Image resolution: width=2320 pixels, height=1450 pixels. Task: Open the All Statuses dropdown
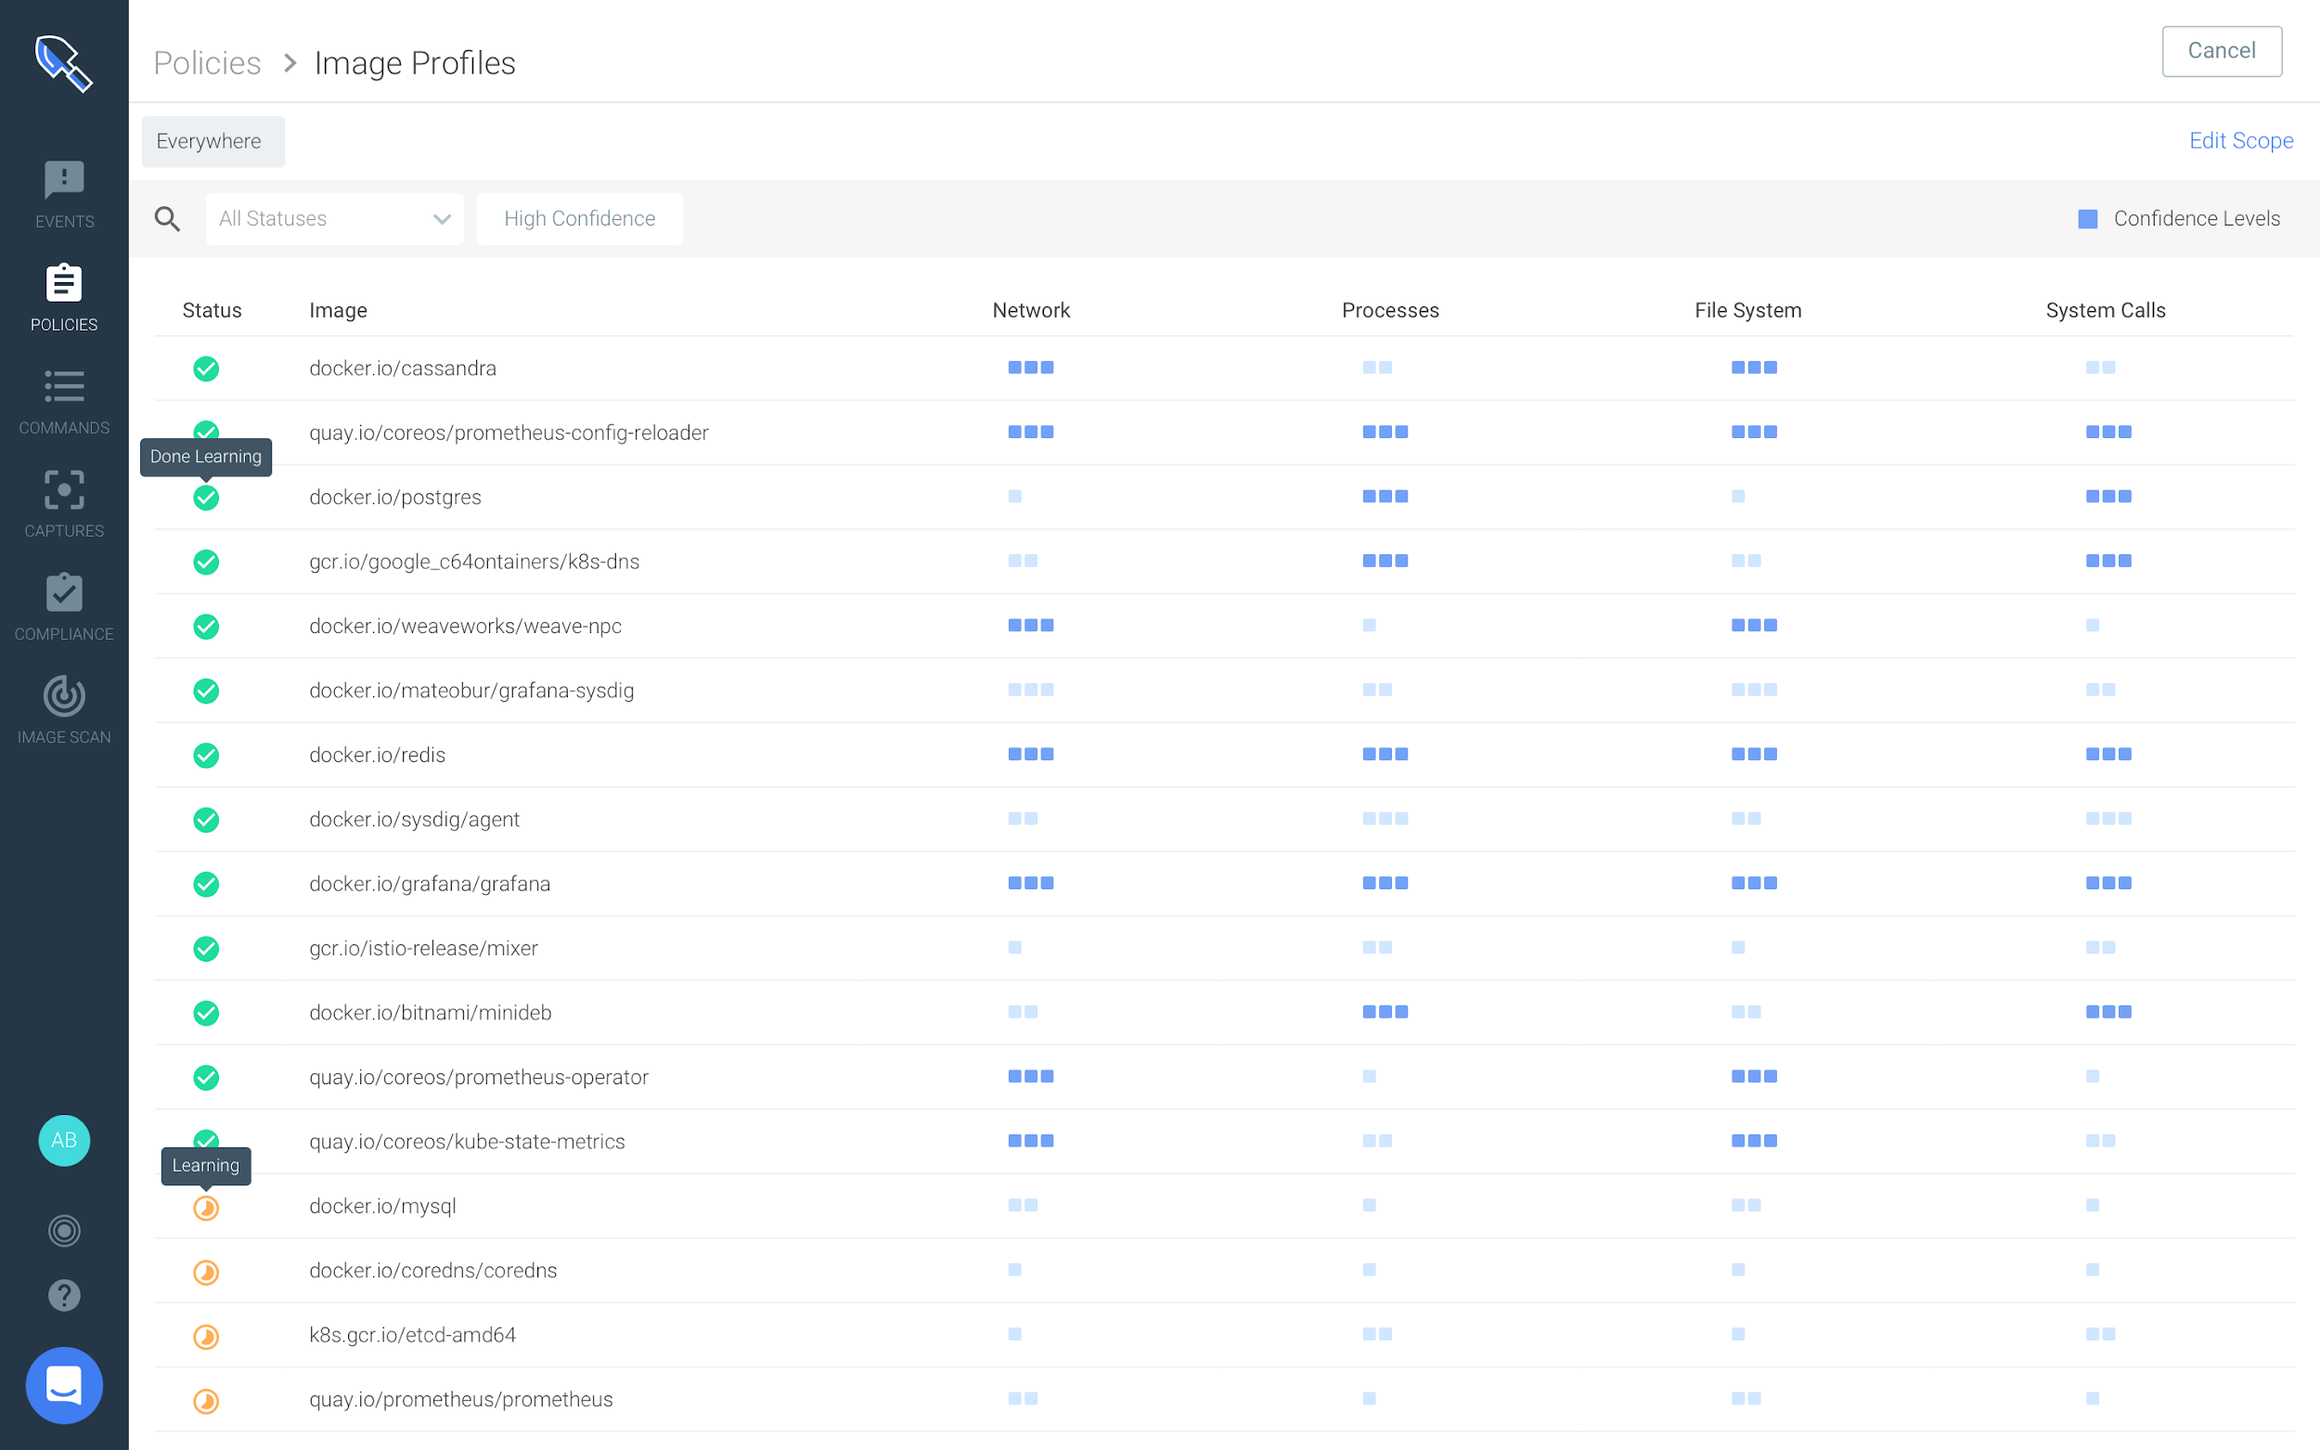point(334,218)
